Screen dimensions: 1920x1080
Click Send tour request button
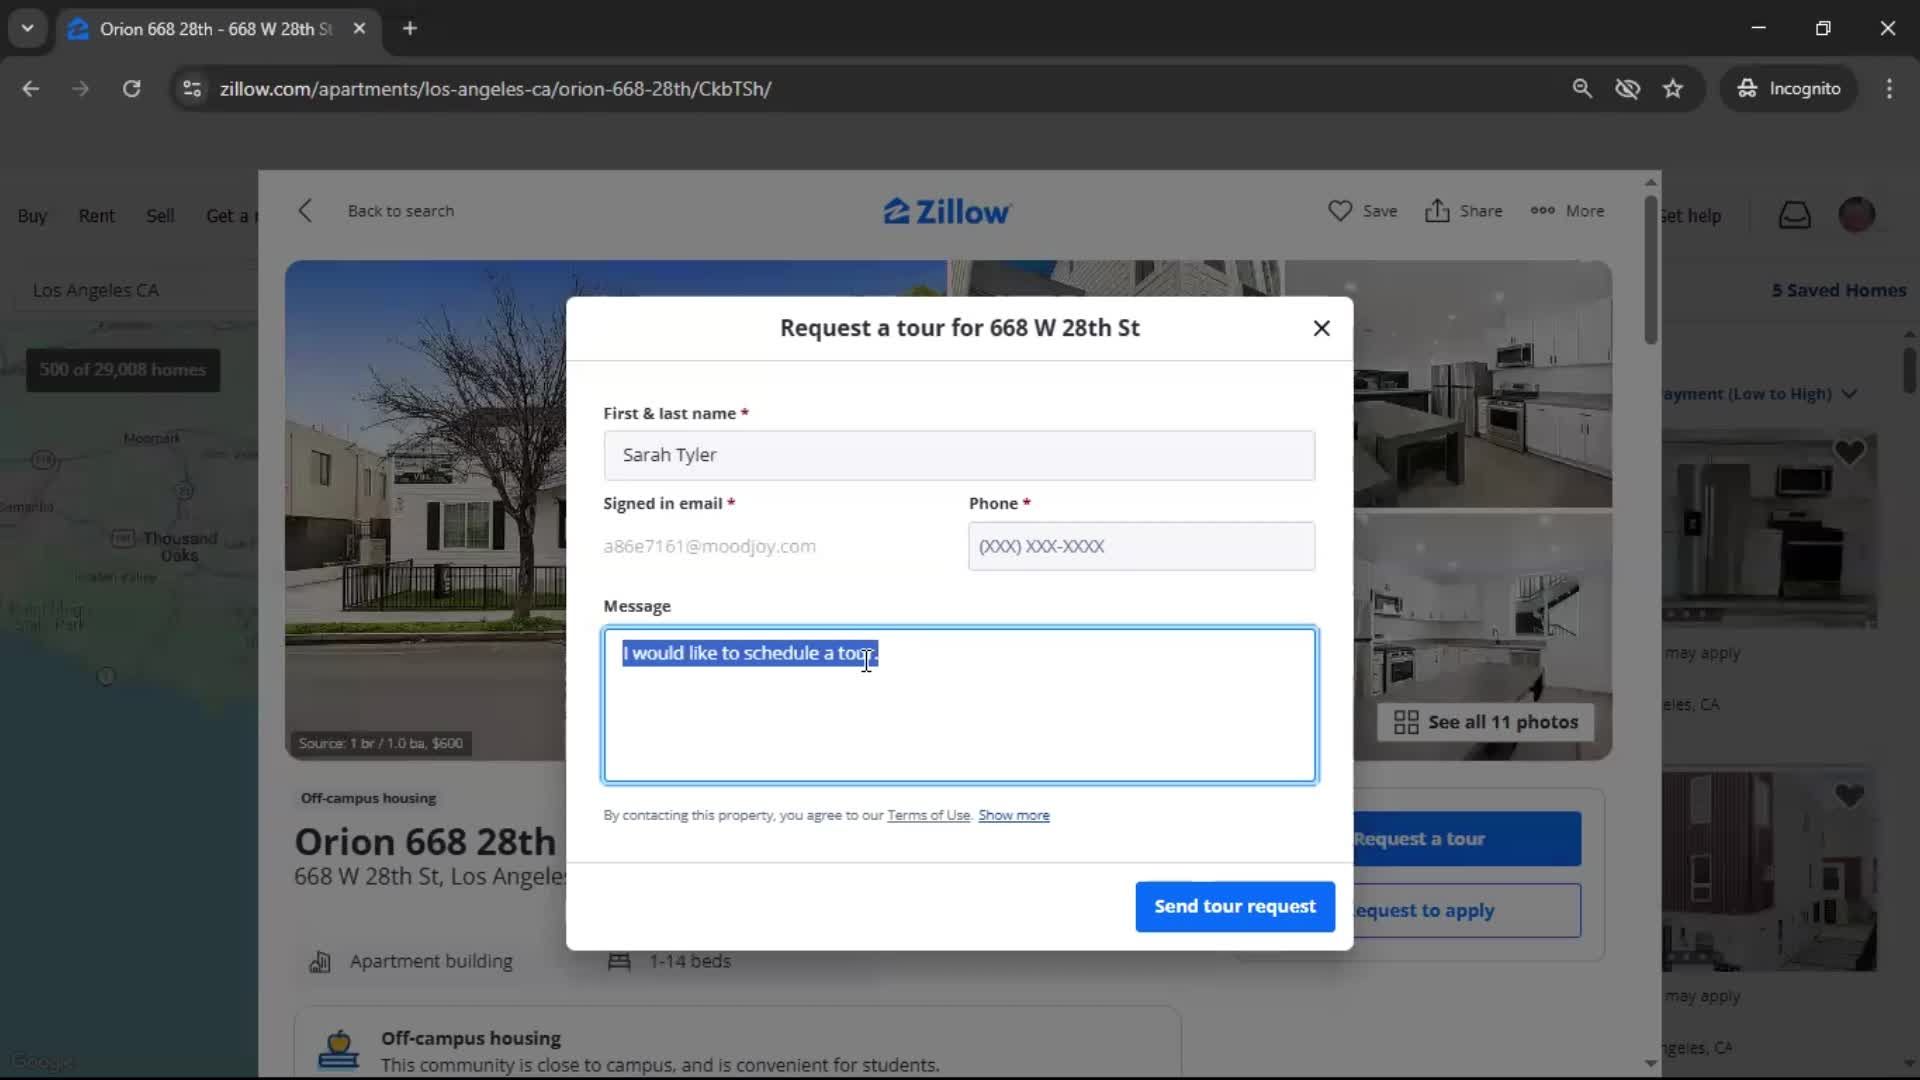pos(1234,906)
